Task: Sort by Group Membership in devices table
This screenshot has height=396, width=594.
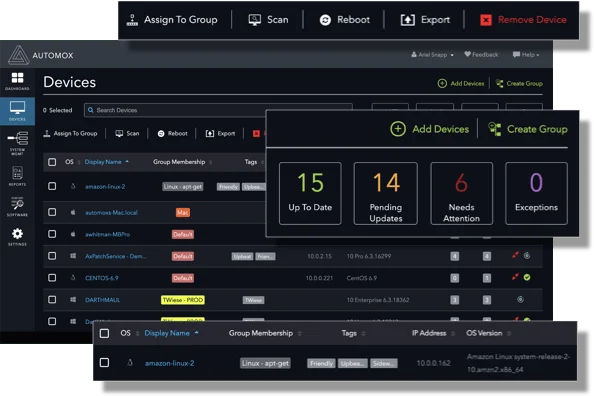Action: click(182, 162)
